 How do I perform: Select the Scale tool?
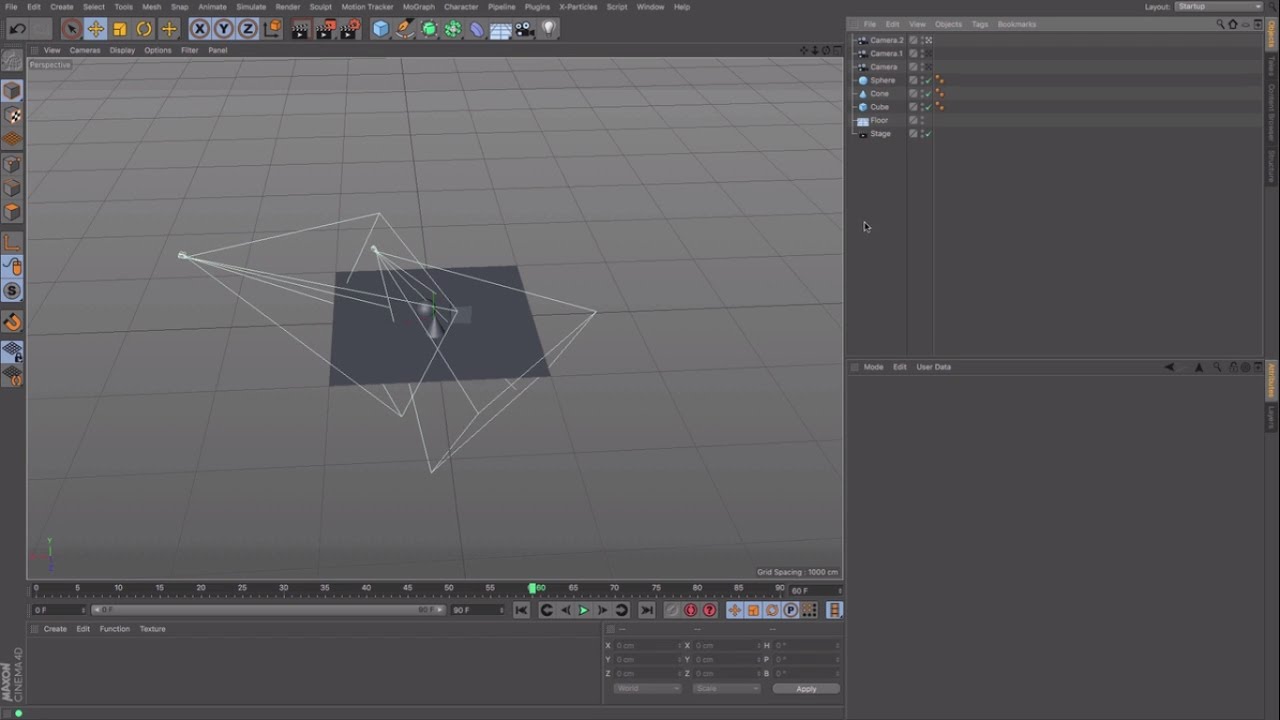point(120,29)
